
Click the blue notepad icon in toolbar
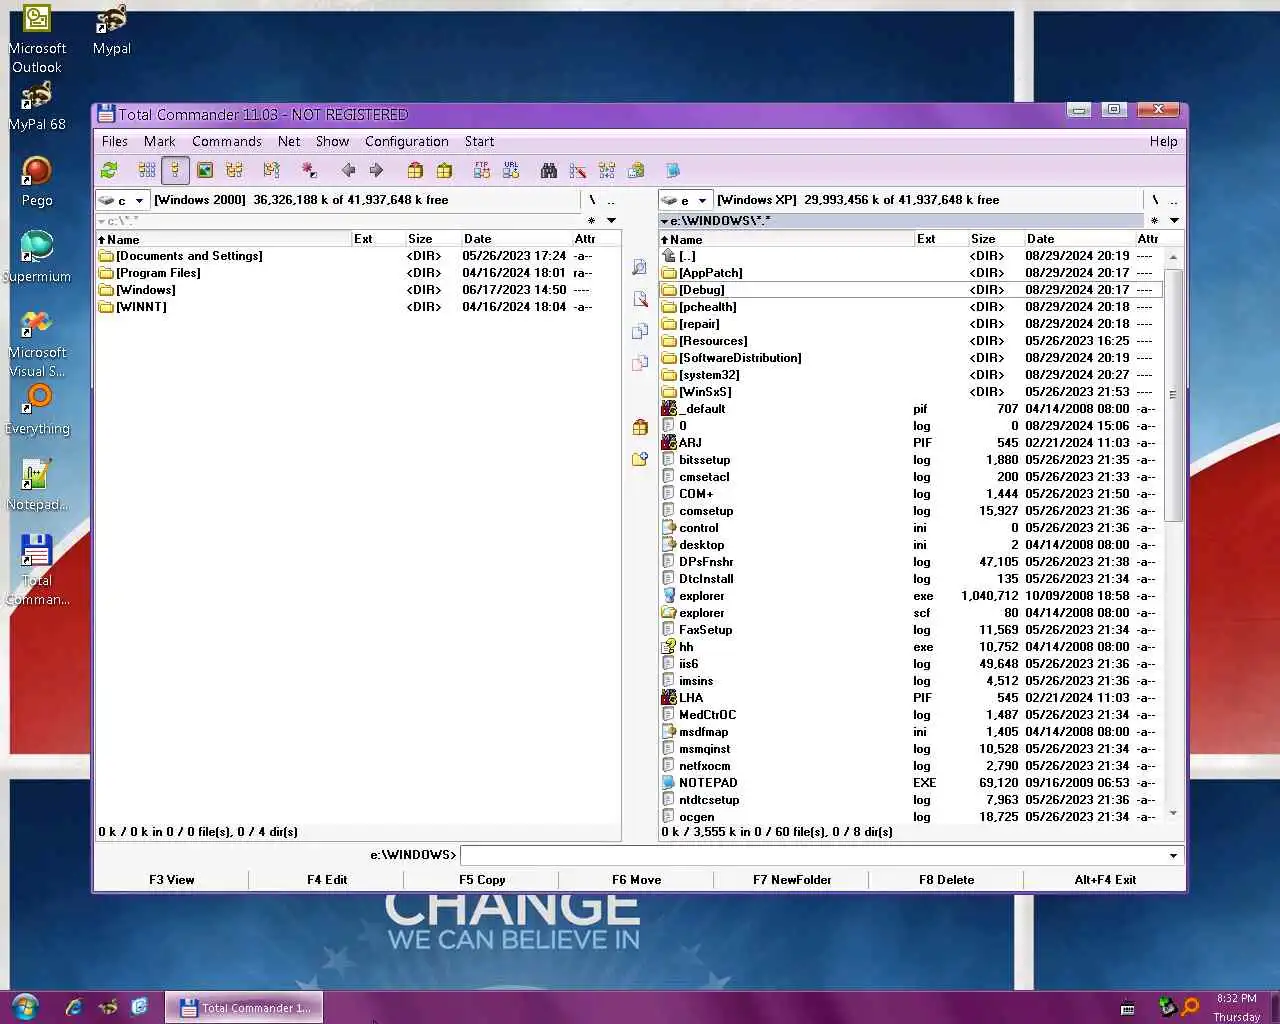(673, 170)
